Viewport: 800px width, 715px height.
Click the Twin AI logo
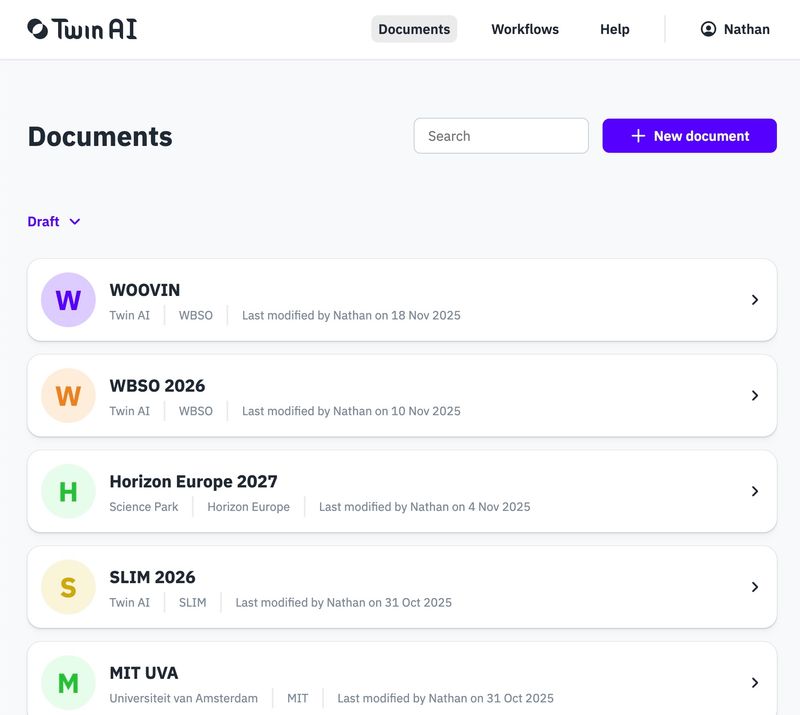coord(82,29)
